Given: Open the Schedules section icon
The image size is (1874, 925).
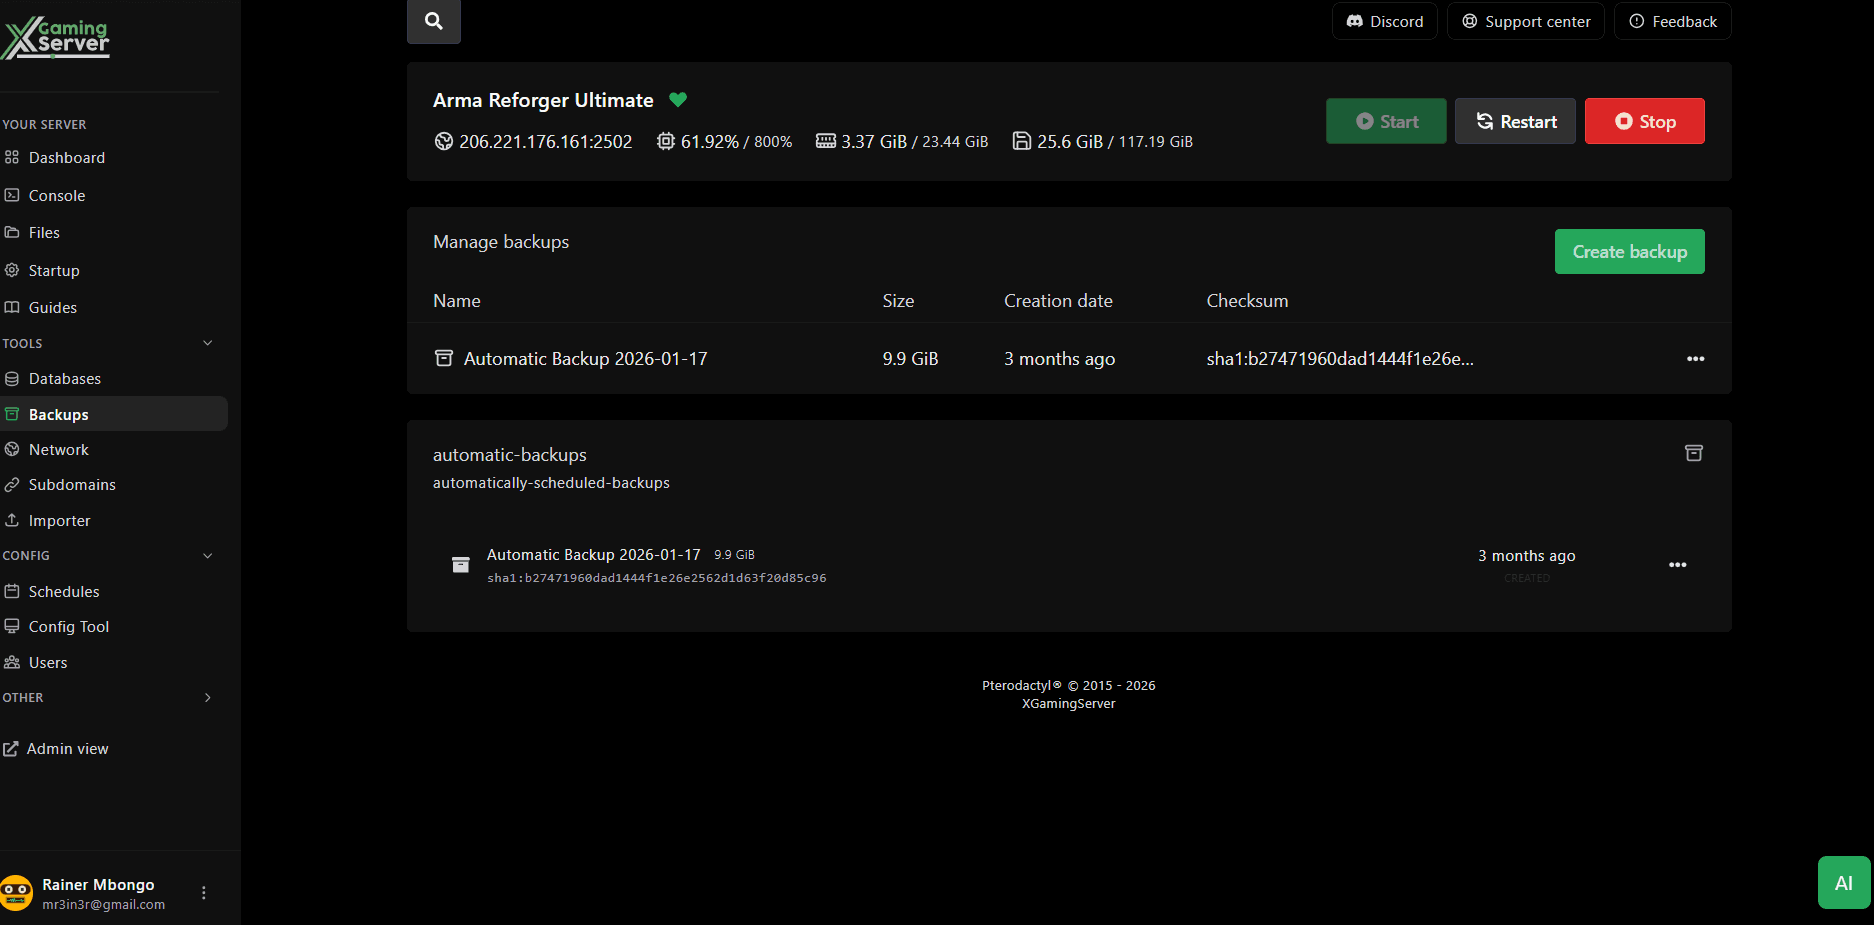Looking at the screenshot, I should click(x=12, y=591).
